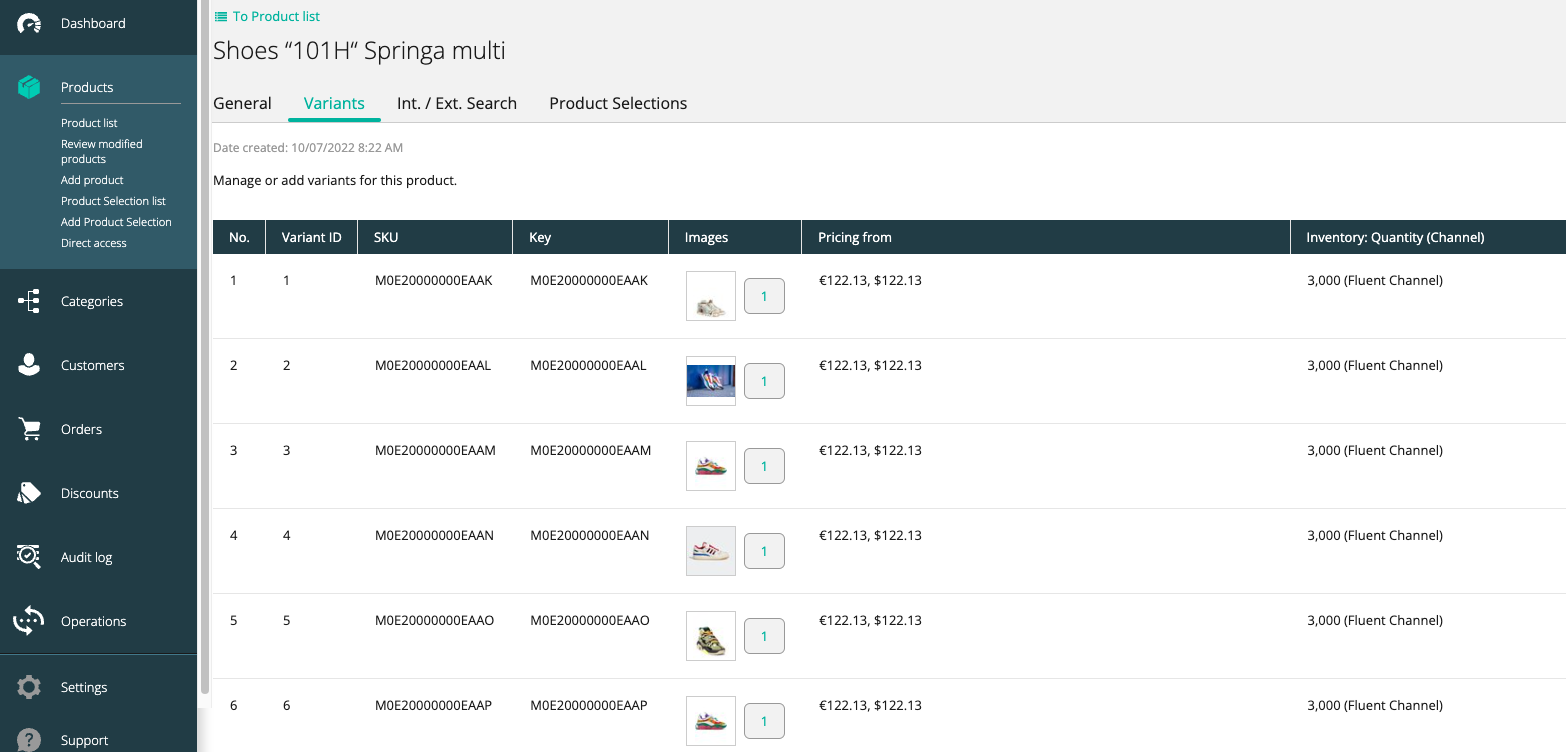Click the SKU column header

[x=386, y=237]
